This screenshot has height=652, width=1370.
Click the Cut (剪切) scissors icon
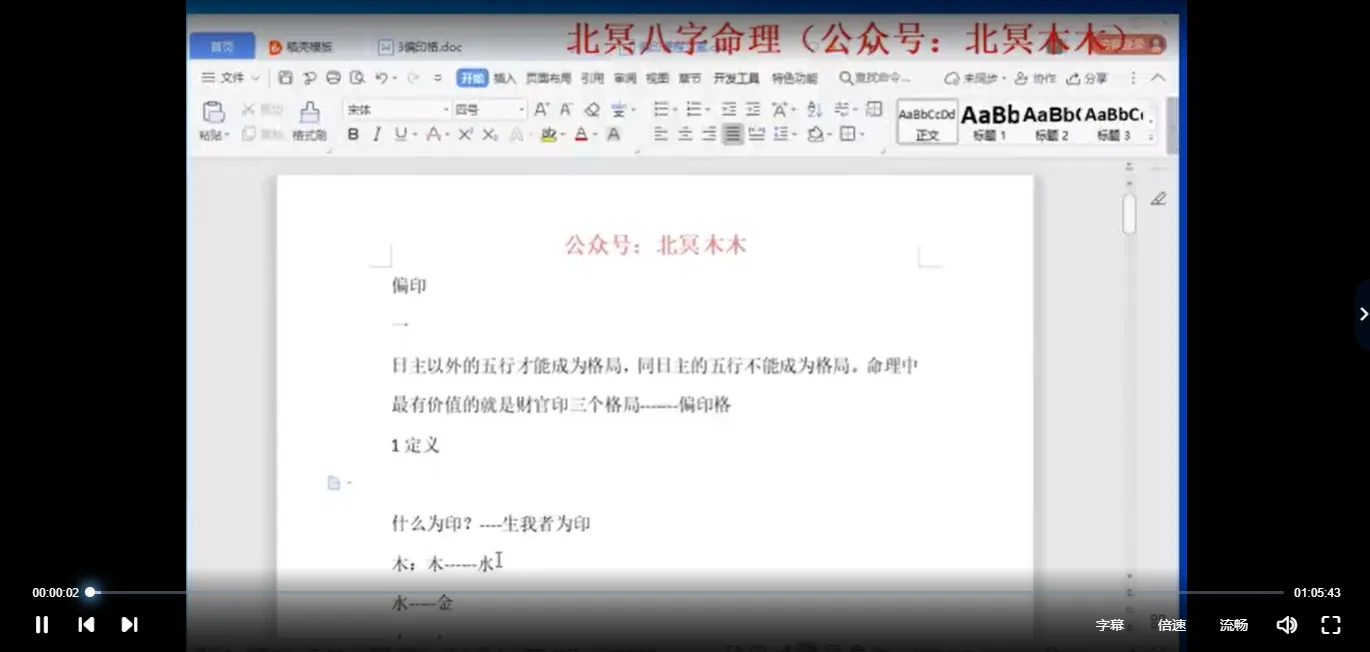[x=248, y=109]
